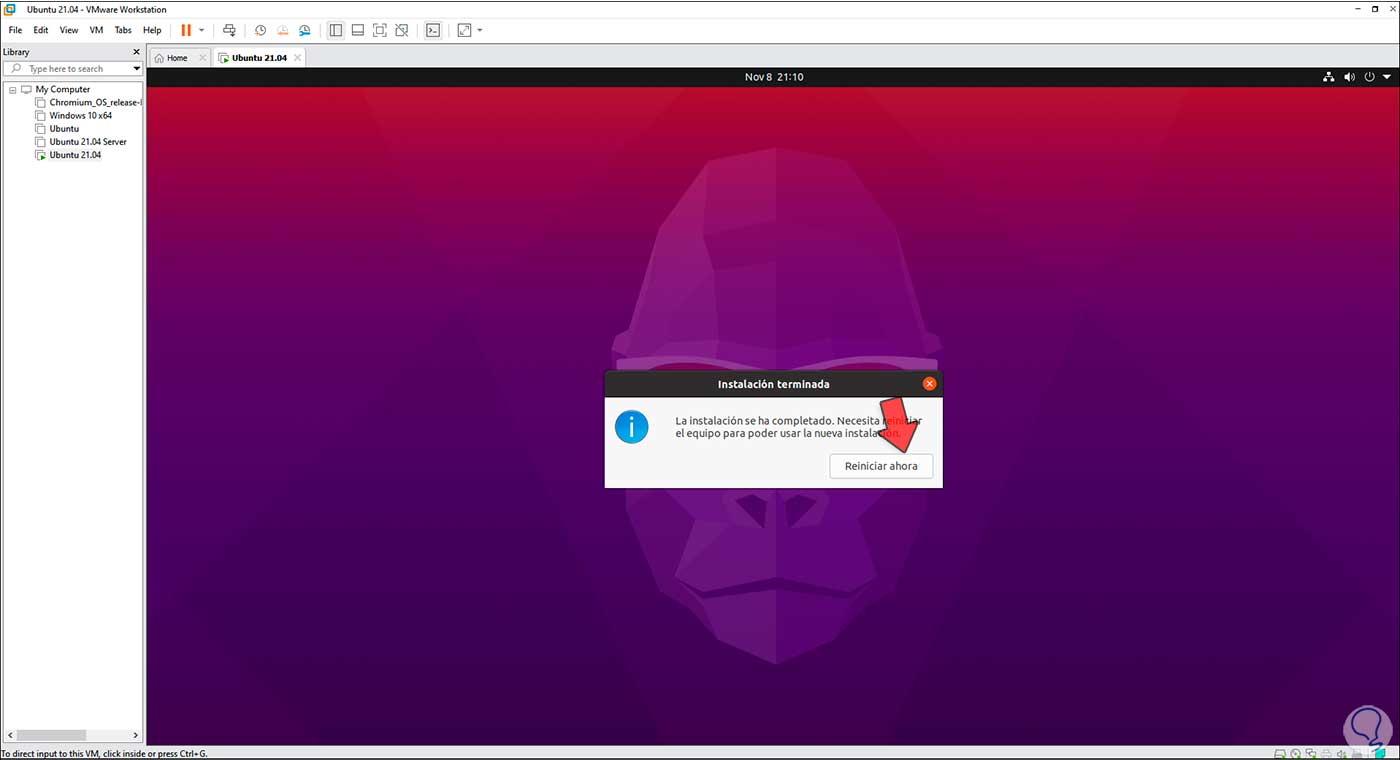
Task: Select Ubuntu 21.04 in library tree
Action: point(75,155)
